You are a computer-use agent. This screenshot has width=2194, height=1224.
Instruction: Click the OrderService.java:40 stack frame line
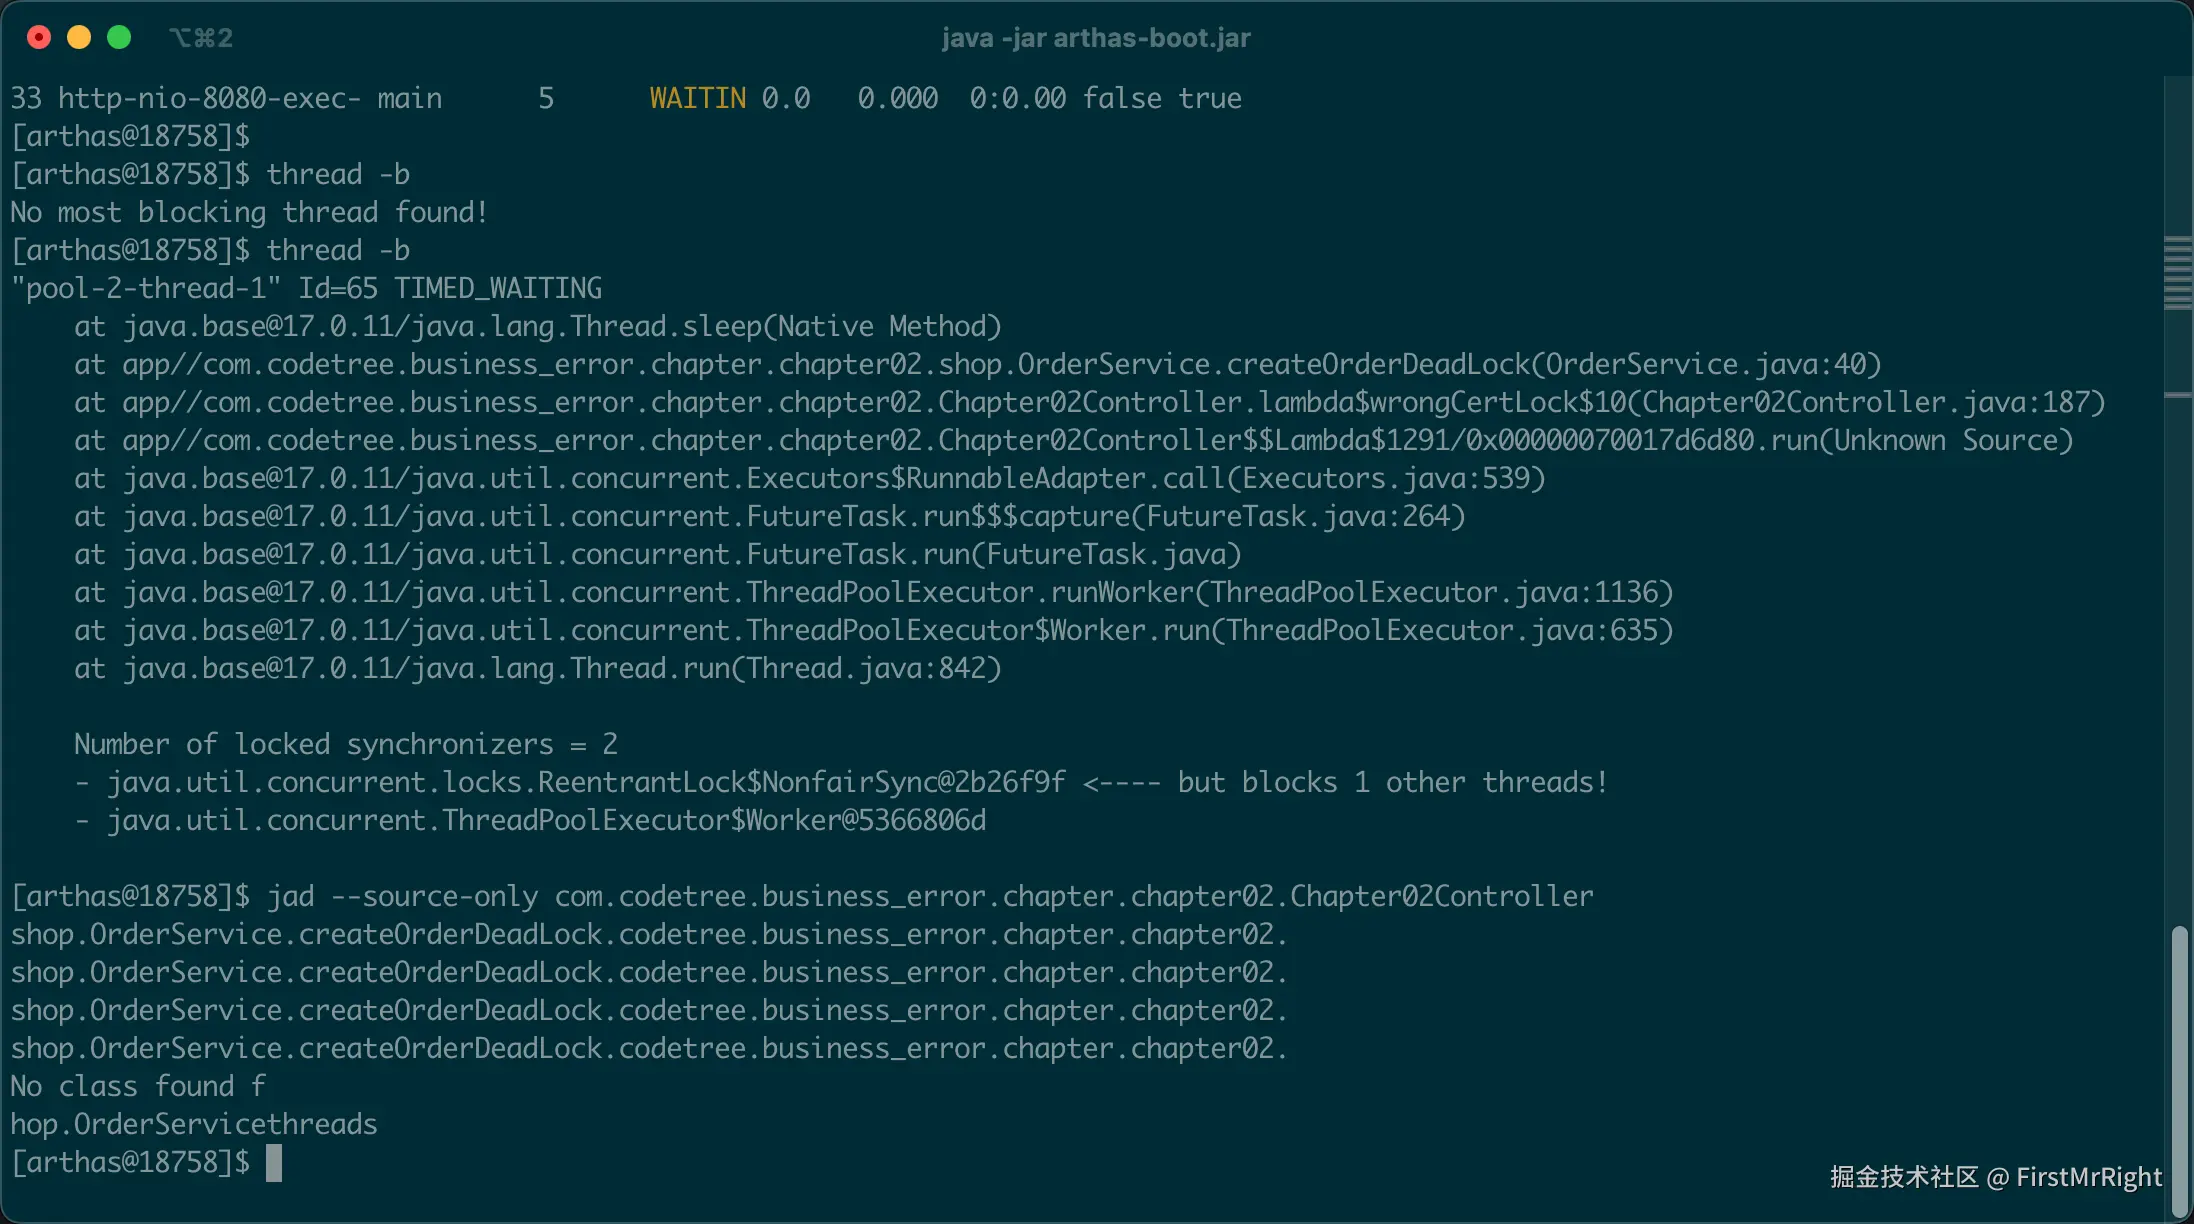point(977,364)
